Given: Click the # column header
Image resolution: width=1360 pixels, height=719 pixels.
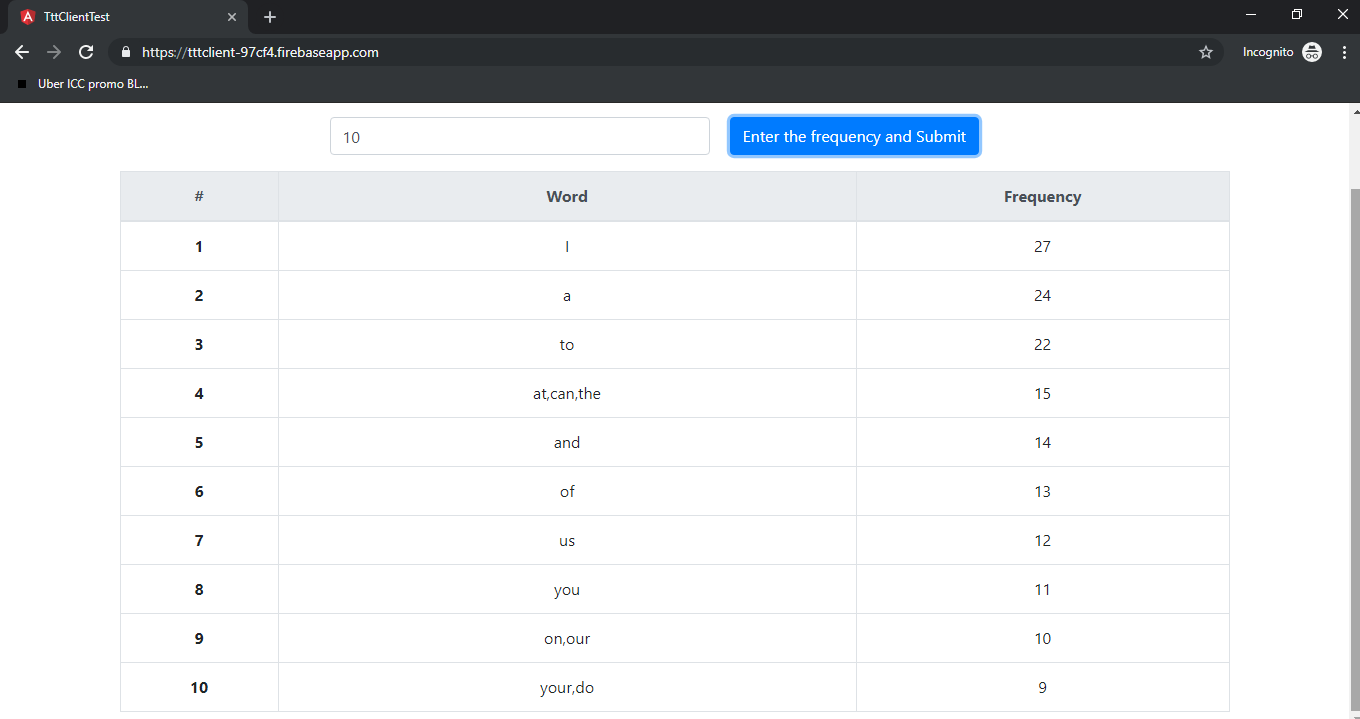Looking at the screenshot, I should click(199, 197).
